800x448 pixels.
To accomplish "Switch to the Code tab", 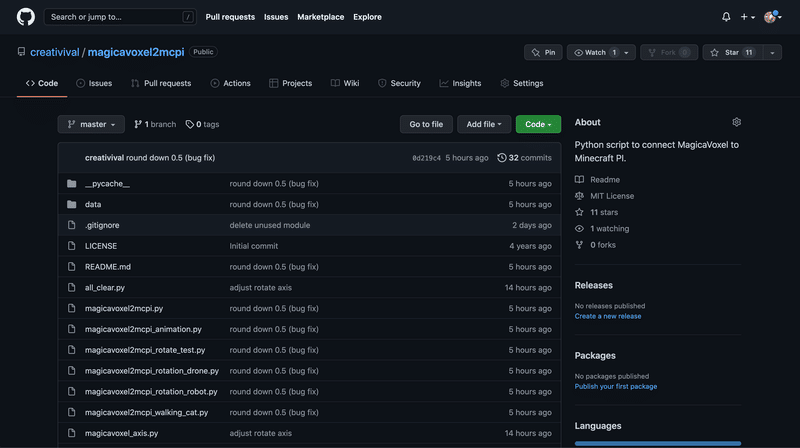I will (x=42, y=83).
